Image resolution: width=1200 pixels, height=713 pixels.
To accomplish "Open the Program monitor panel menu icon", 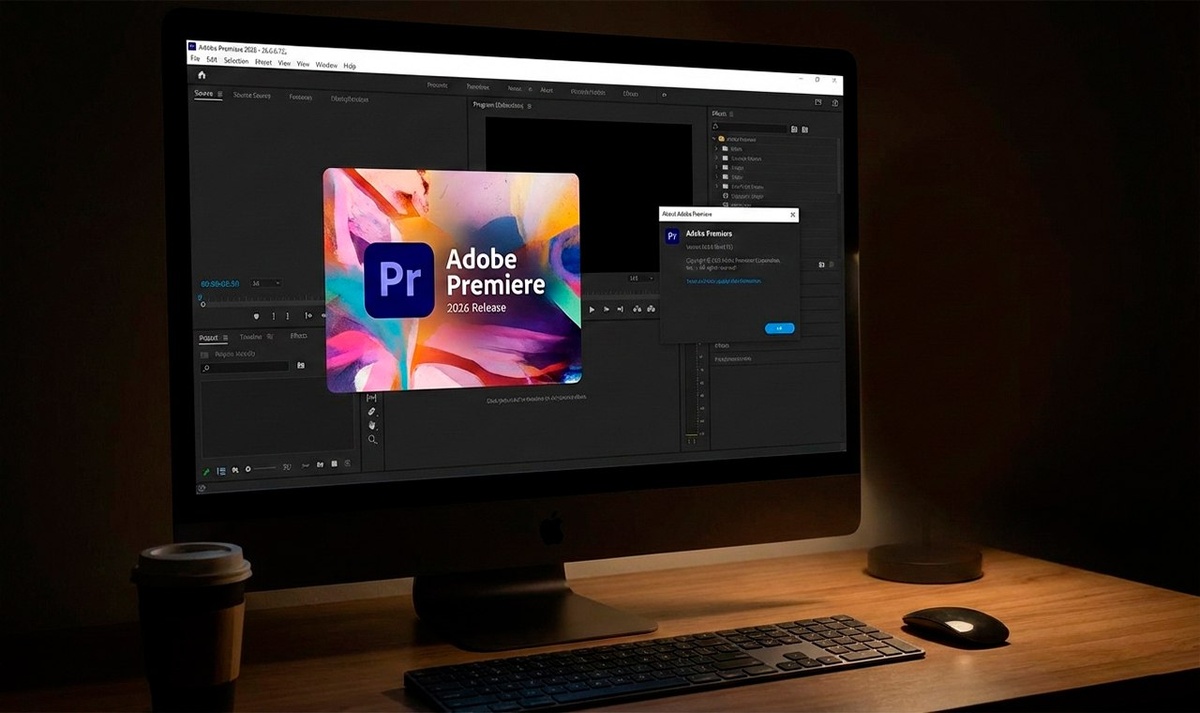I will coord(529,104).
